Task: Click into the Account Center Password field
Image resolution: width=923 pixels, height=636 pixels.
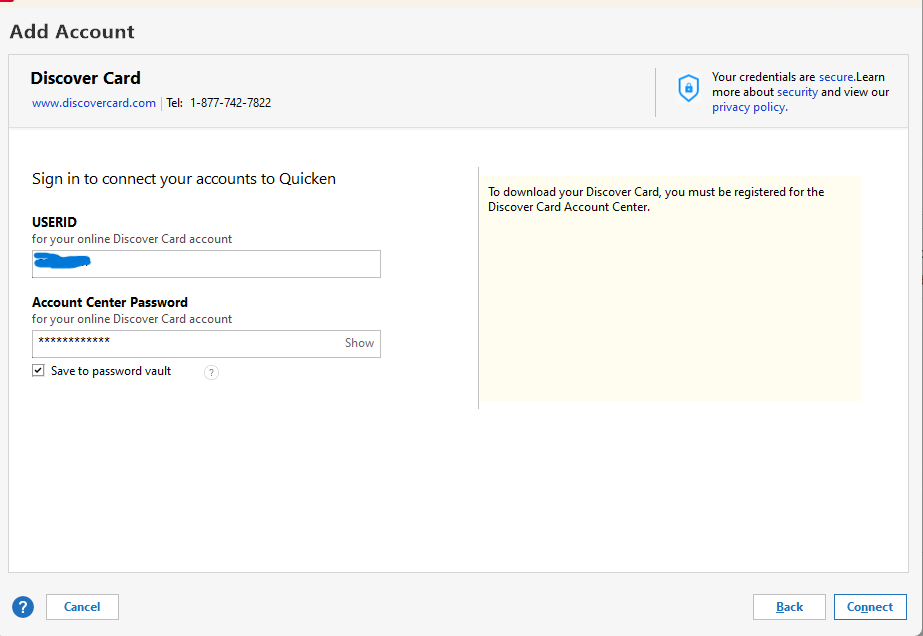Action: 185,343
